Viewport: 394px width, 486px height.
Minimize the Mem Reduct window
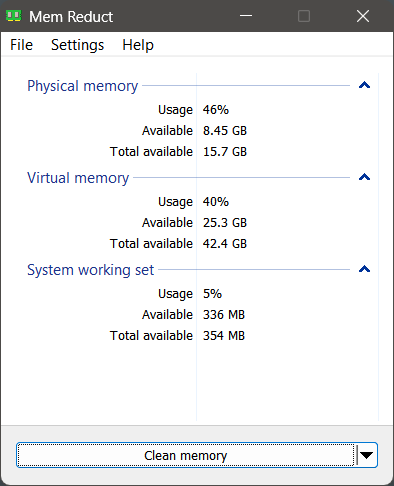pyautogui.click(x=246, y=16)
